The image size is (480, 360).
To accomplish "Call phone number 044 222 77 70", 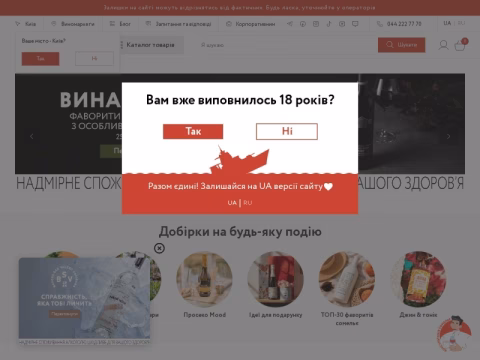I will pos(399,24).
